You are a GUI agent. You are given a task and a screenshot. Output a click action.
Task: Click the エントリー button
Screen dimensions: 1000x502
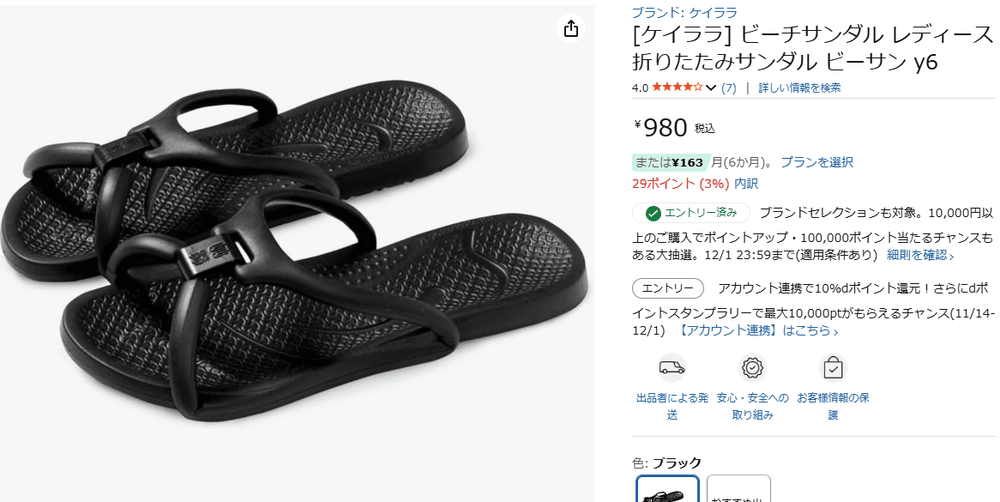(668, 288)
